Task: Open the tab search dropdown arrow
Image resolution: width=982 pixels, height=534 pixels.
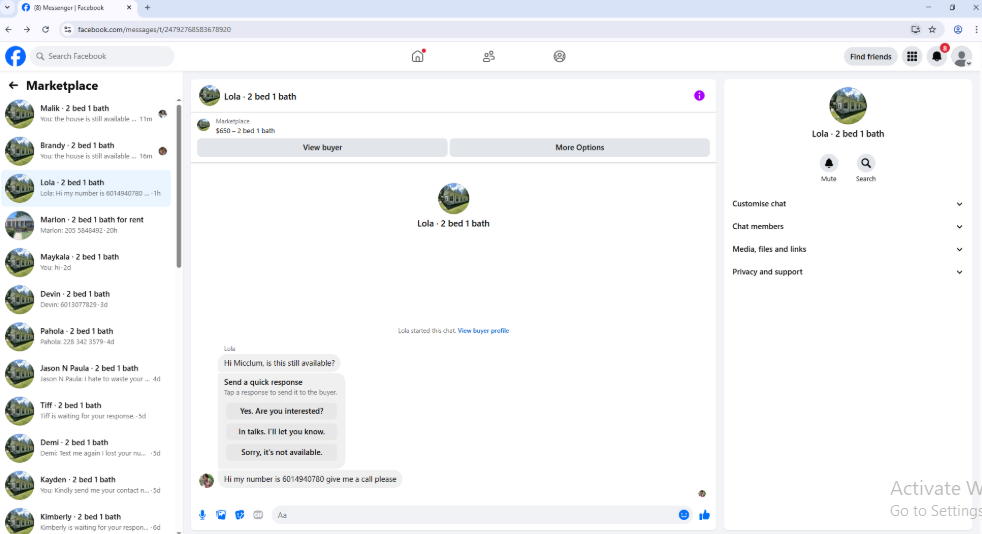Action: (x=8, y=8)
